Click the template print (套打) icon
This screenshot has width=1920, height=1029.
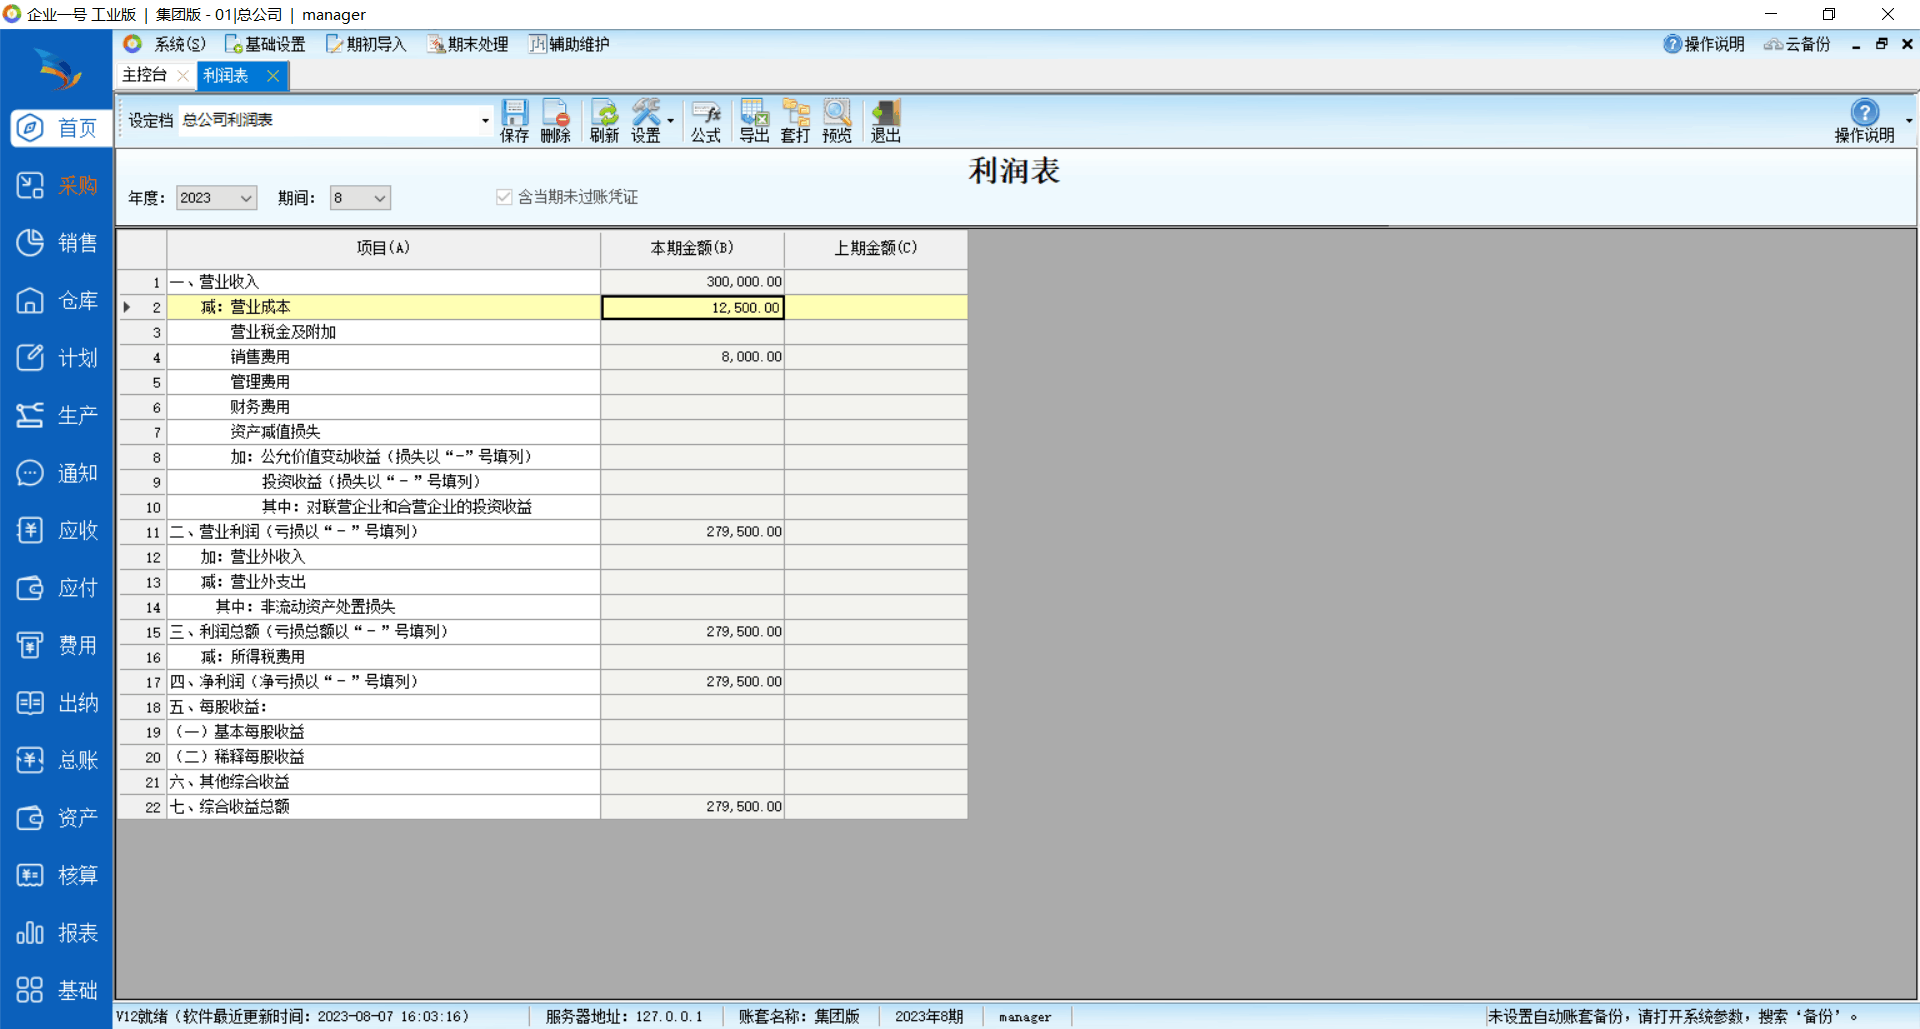tap(795, 121)
